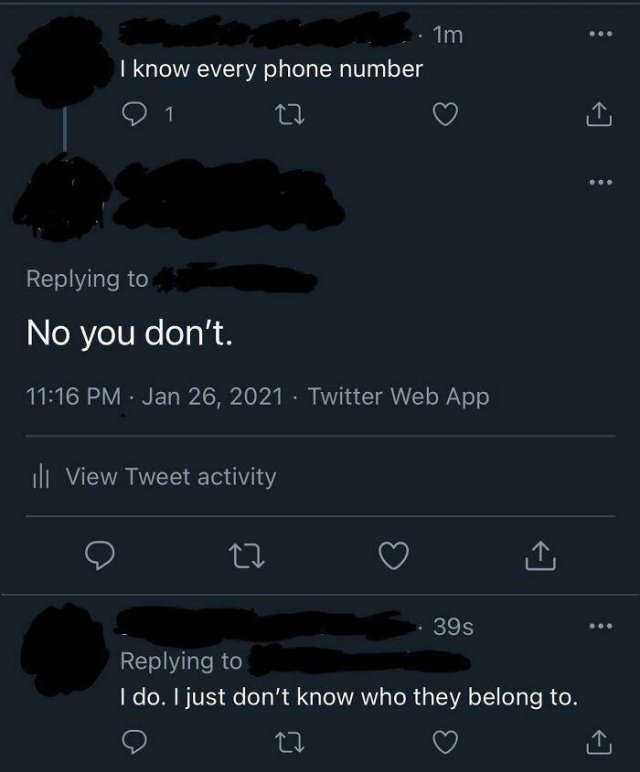Reply to the 'I know every phone number' tweet

(x=132, y=119)
